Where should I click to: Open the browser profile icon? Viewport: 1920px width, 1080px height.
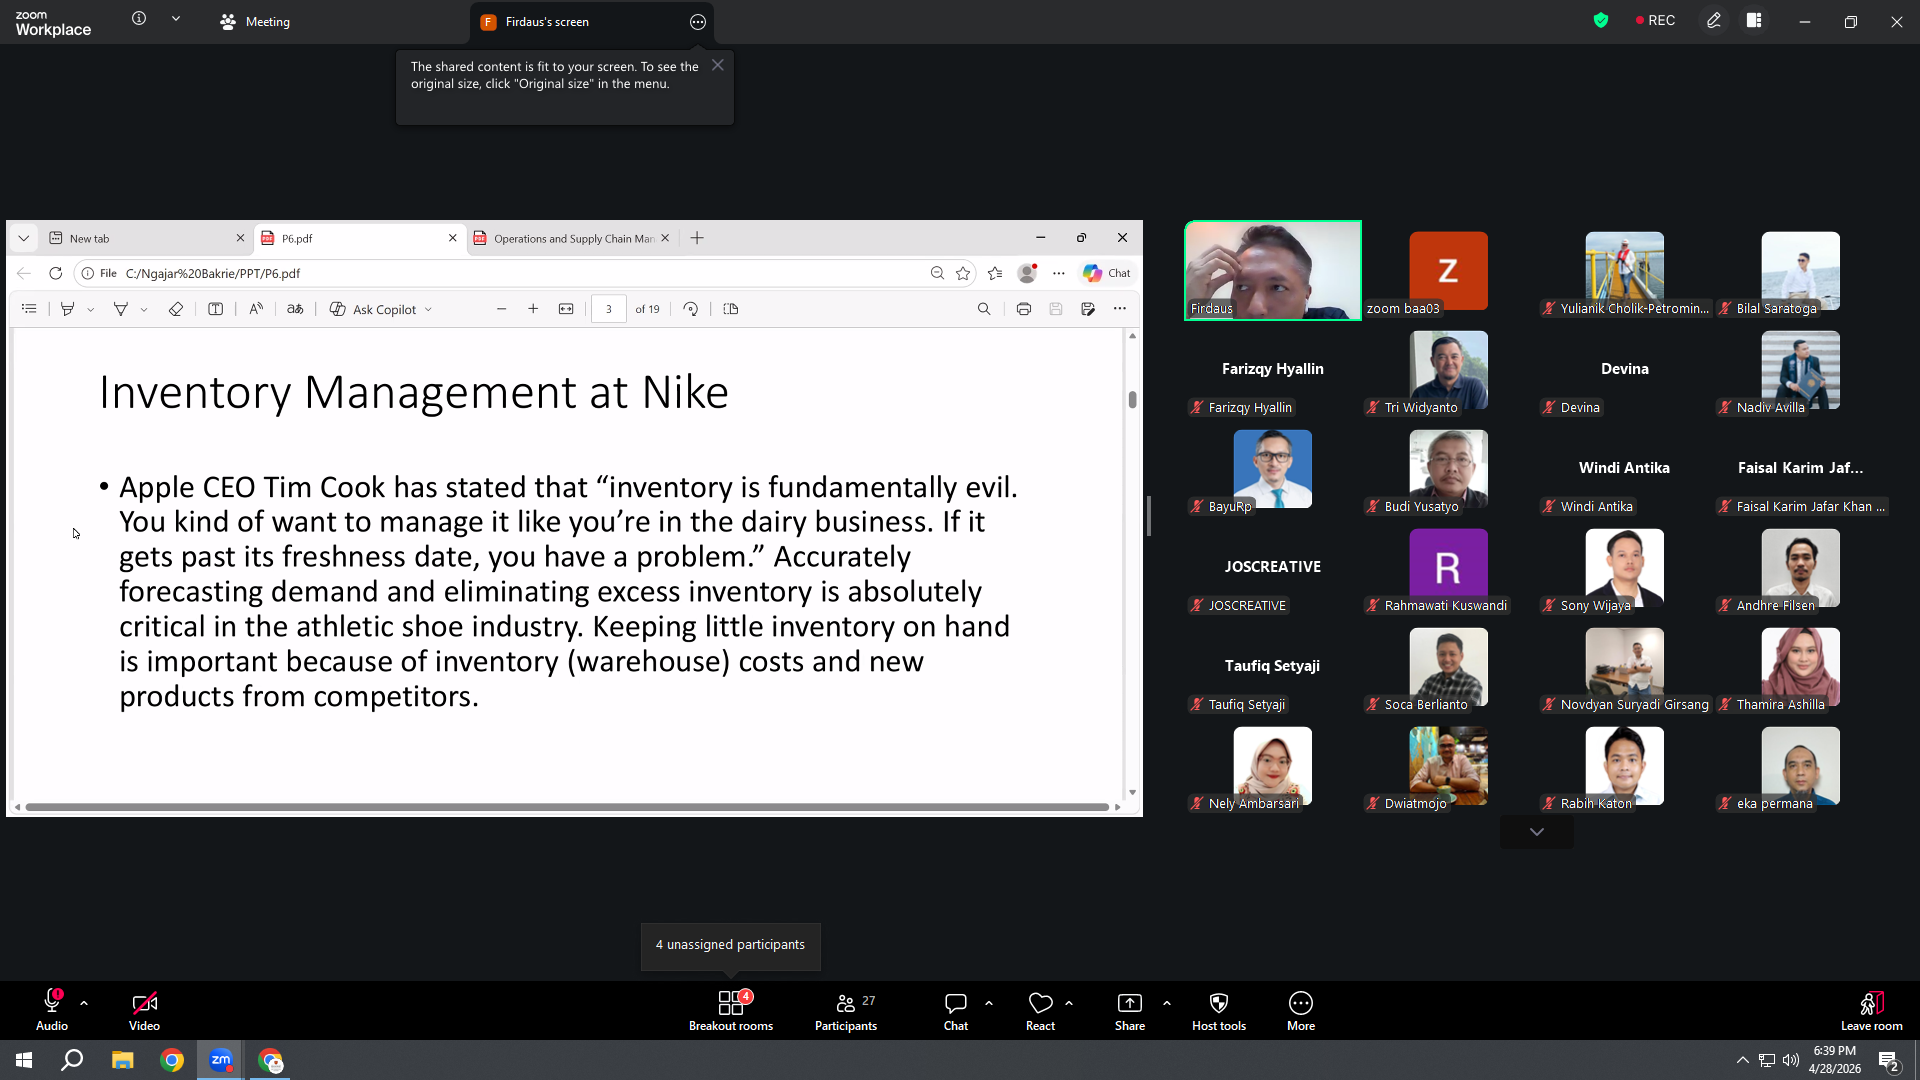pos(1027,273)
